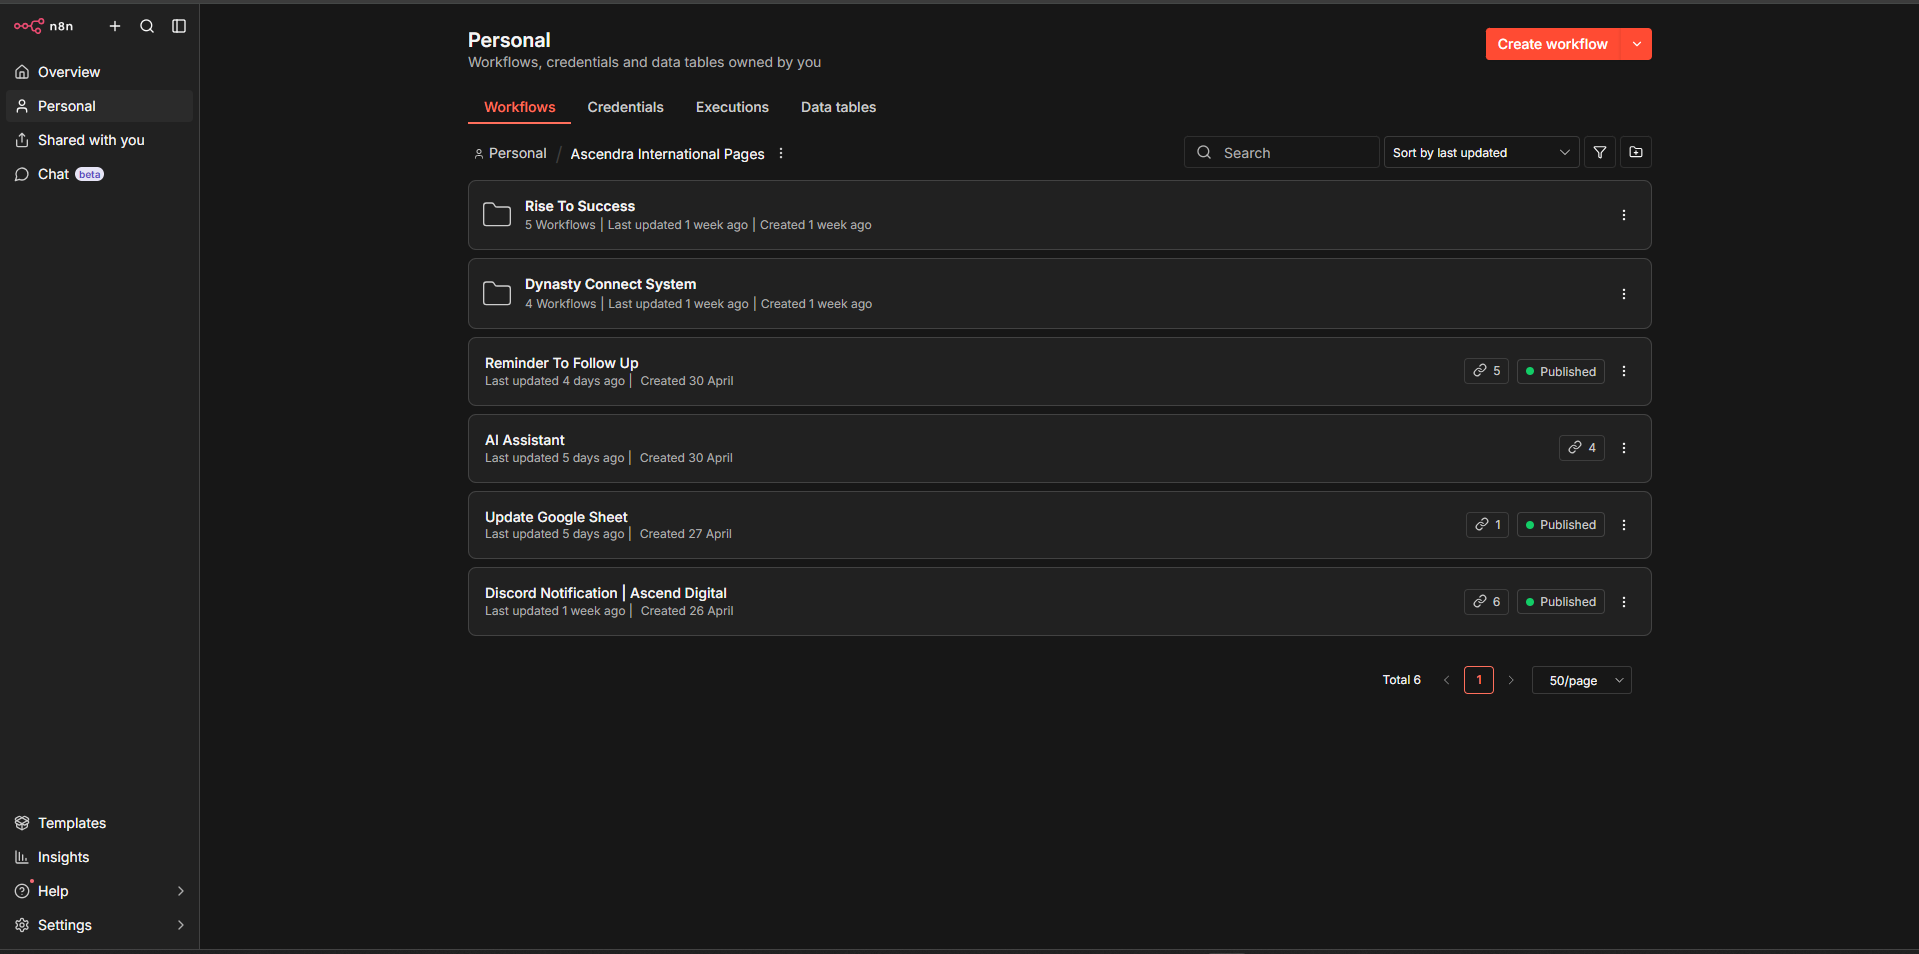The height and width of the screenshot is (954, 1919).
Task: Open the Dynasty Connect System folder
Action: [1059, 294]
